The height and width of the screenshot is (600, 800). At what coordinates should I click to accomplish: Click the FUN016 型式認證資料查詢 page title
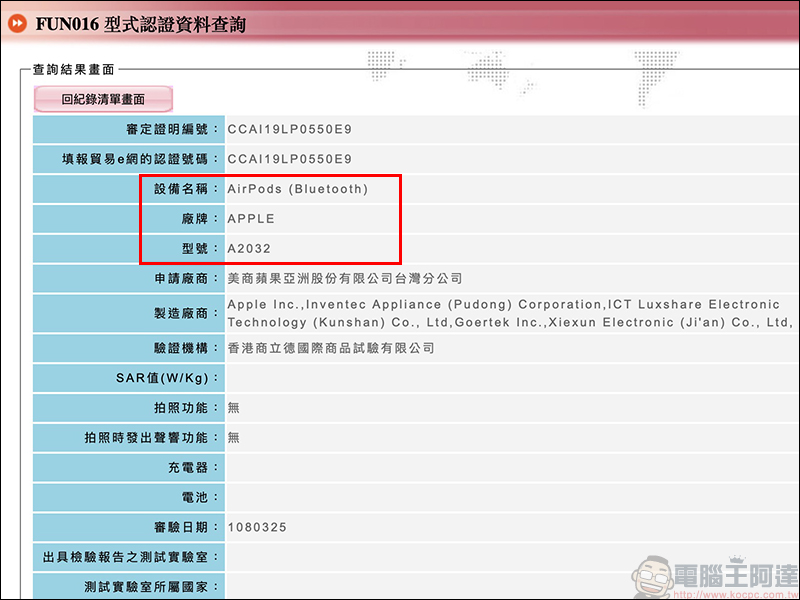click(141, 24)
